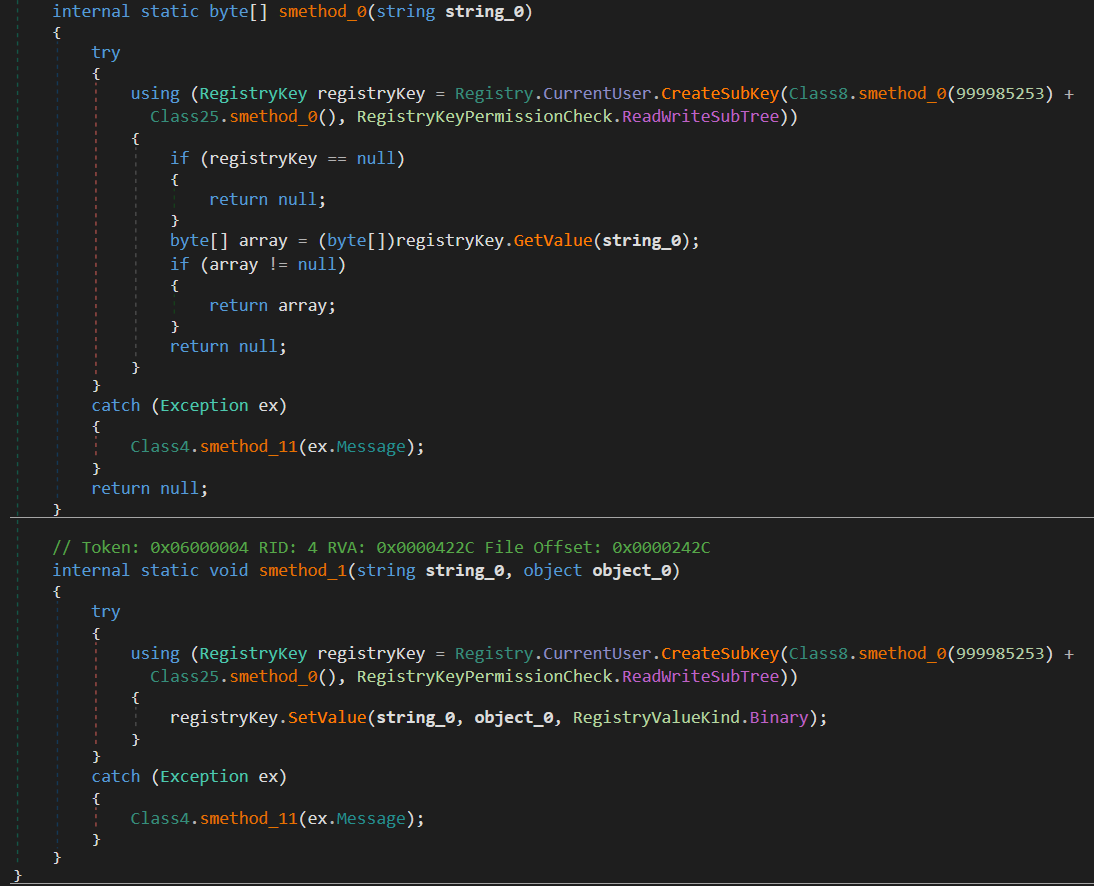Click object_0 parameter in the smethod_1 declaration
Screen dimensions: 1094x886
click(631, 571)
